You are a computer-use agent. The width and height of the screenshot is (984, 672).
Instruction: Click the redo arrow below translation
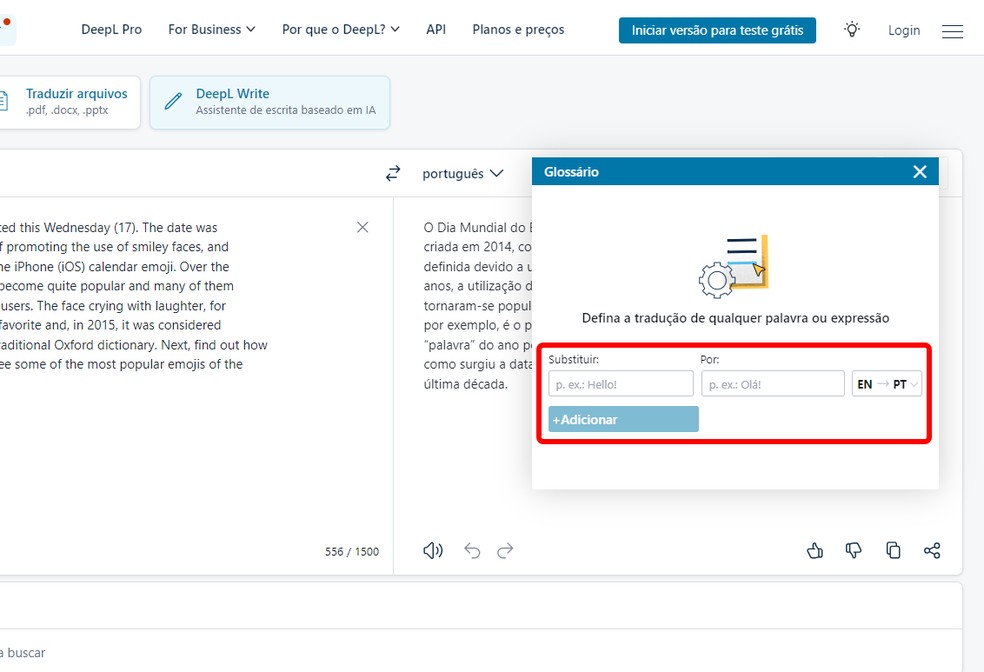point(504,550)
